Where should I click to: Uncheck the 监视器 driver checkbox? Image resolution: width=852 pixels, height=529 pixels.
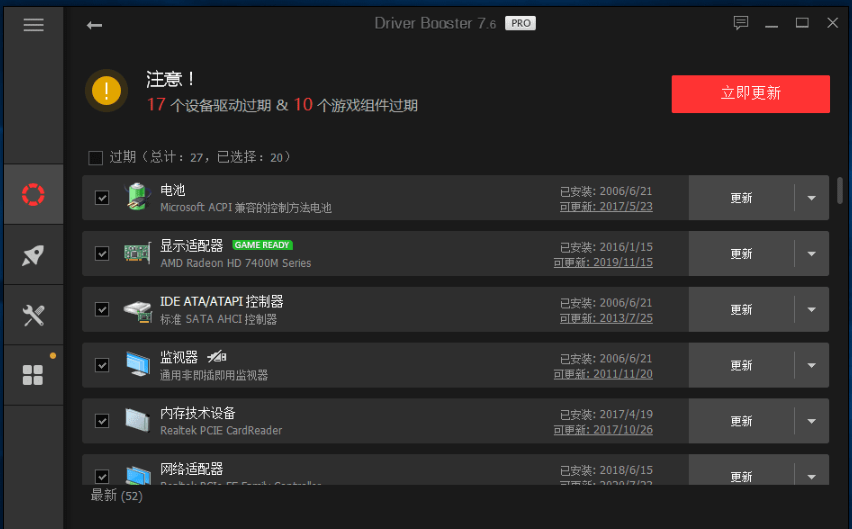[x=102, y=365]
